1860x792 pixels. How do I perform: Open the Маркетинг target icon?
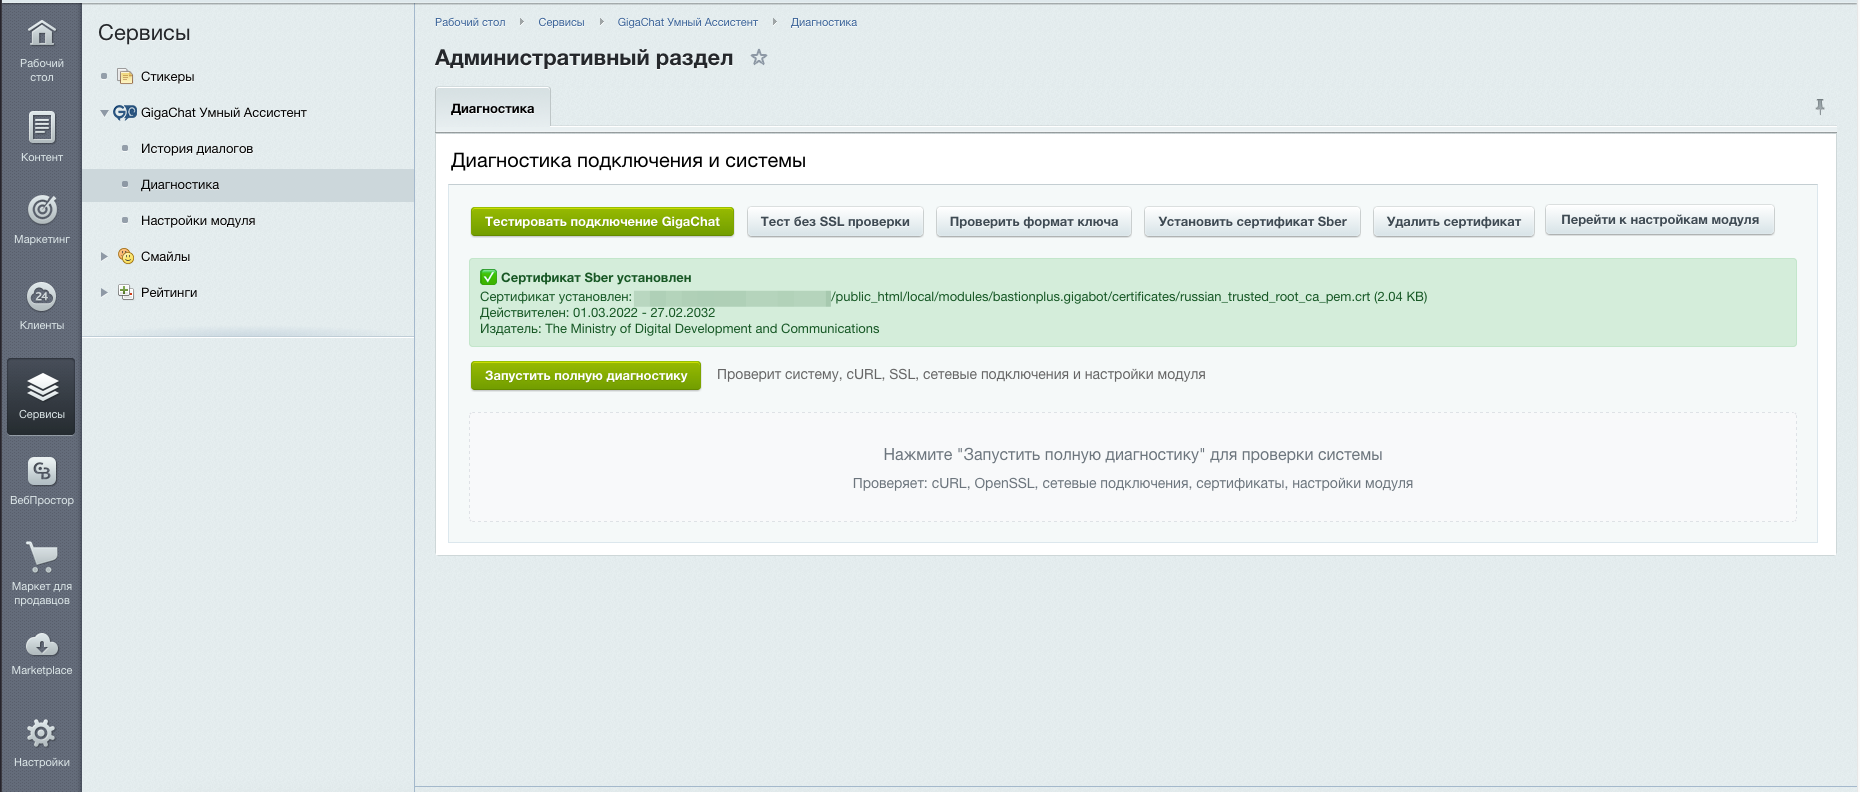tap(41, 209)
